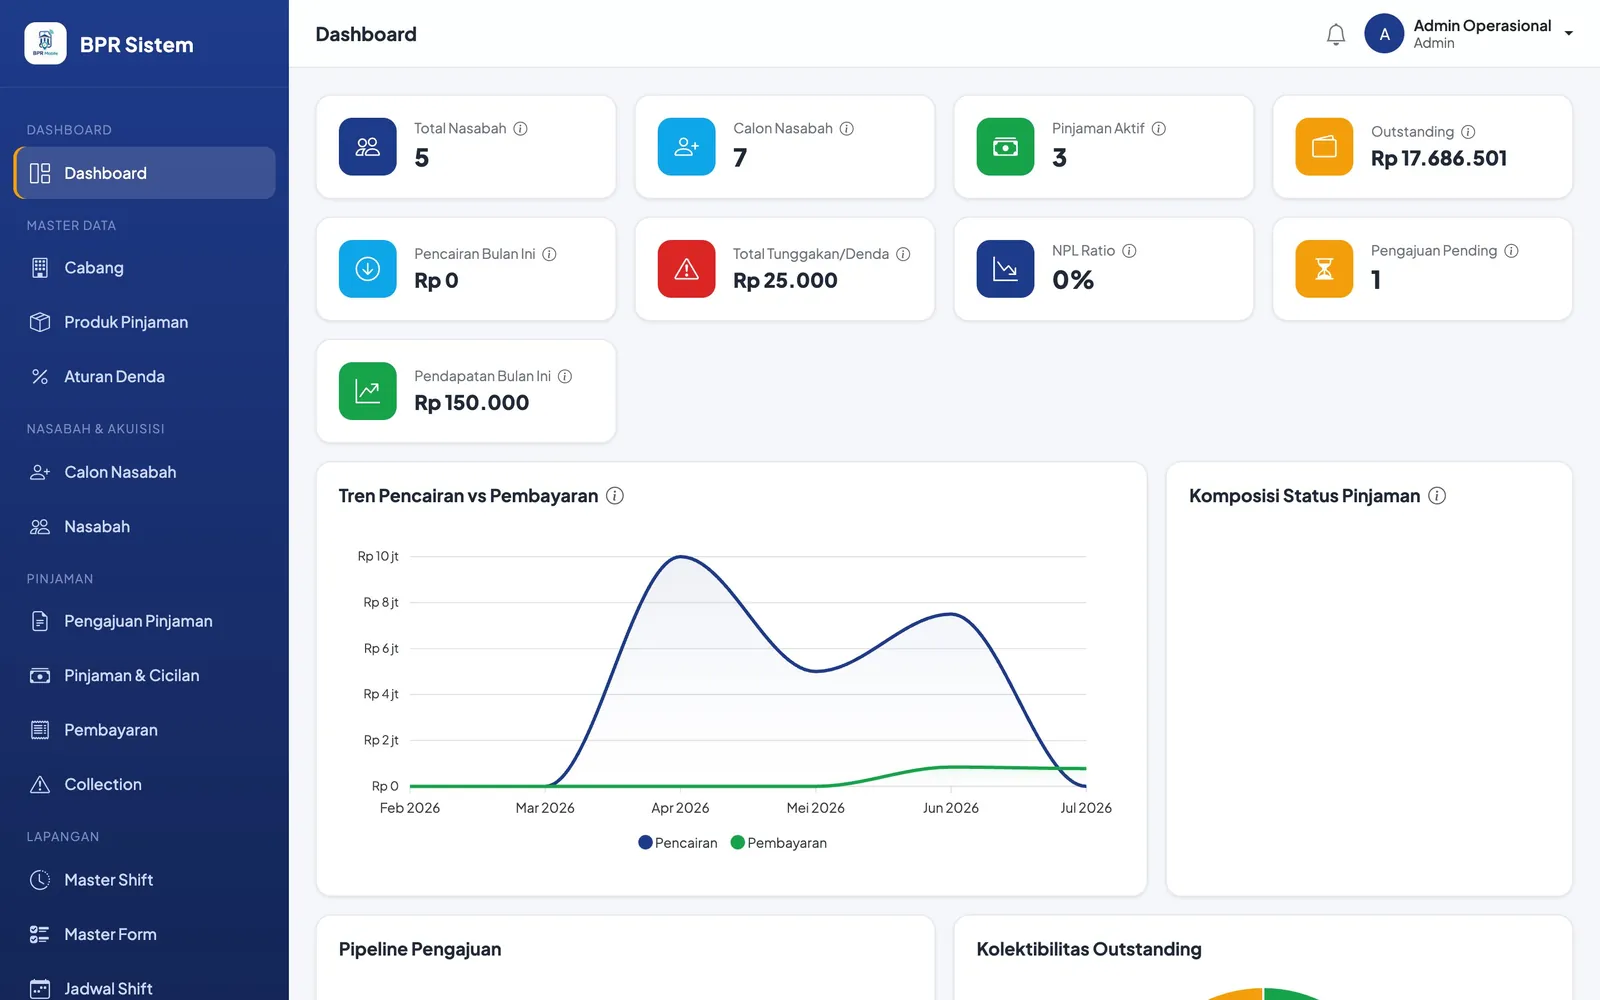This screenshot has width=1600, height=1000.
Task: Toggle Pencairan series in chart legend
Action: coord(678,843)
